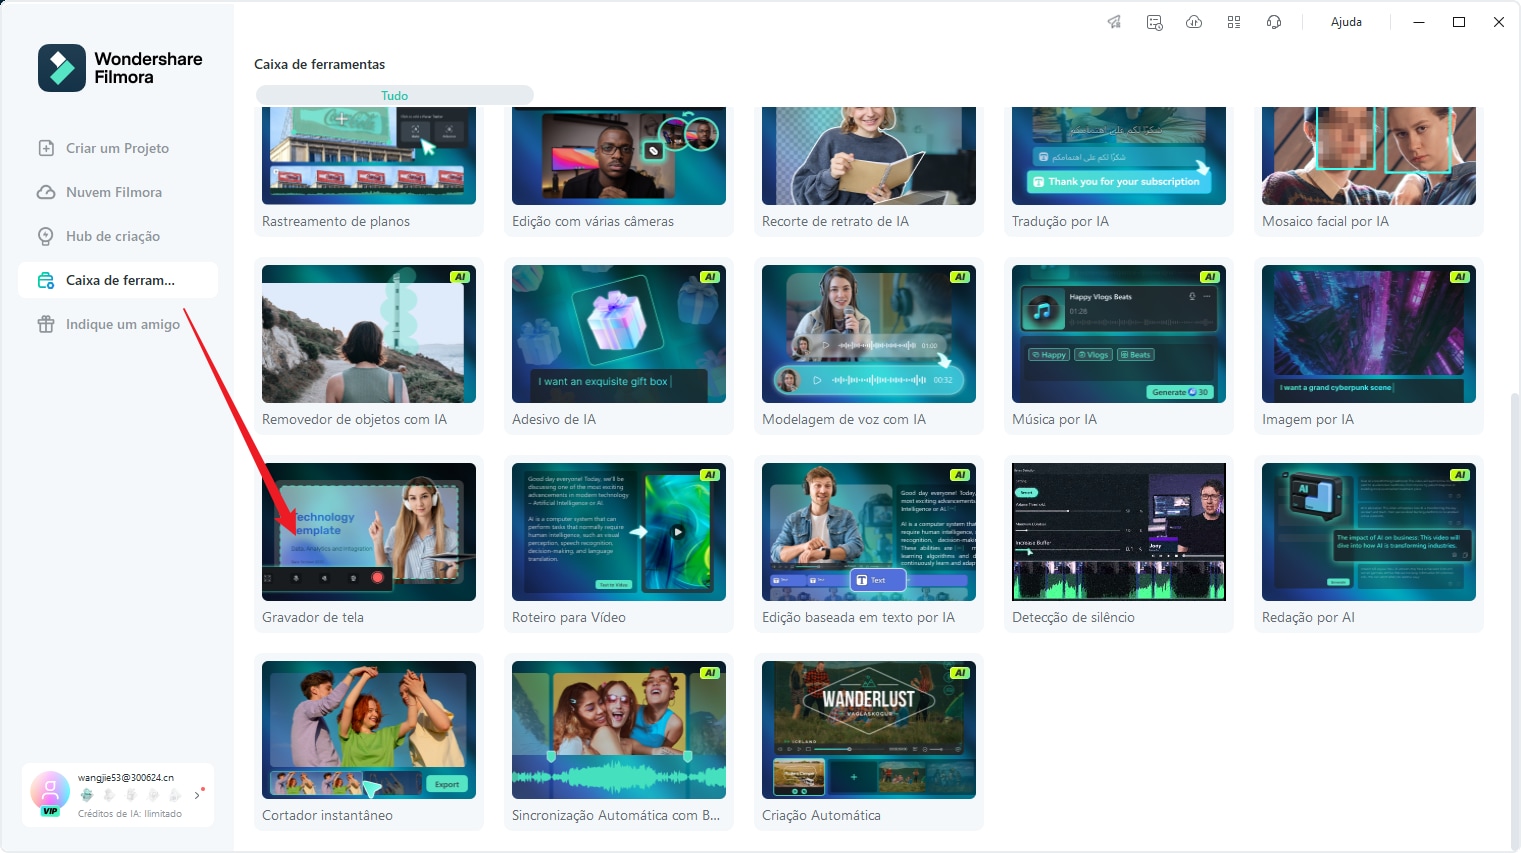Viewport: 1521px width, 853px height.
Task: Expand account details chevron arrow
Action: (198, 795)
